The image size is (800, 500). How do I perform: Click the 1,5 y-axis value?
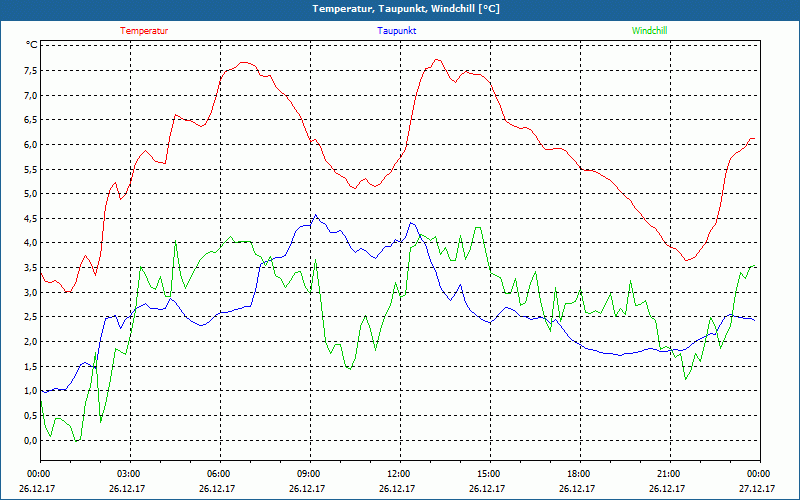point(31,367)
